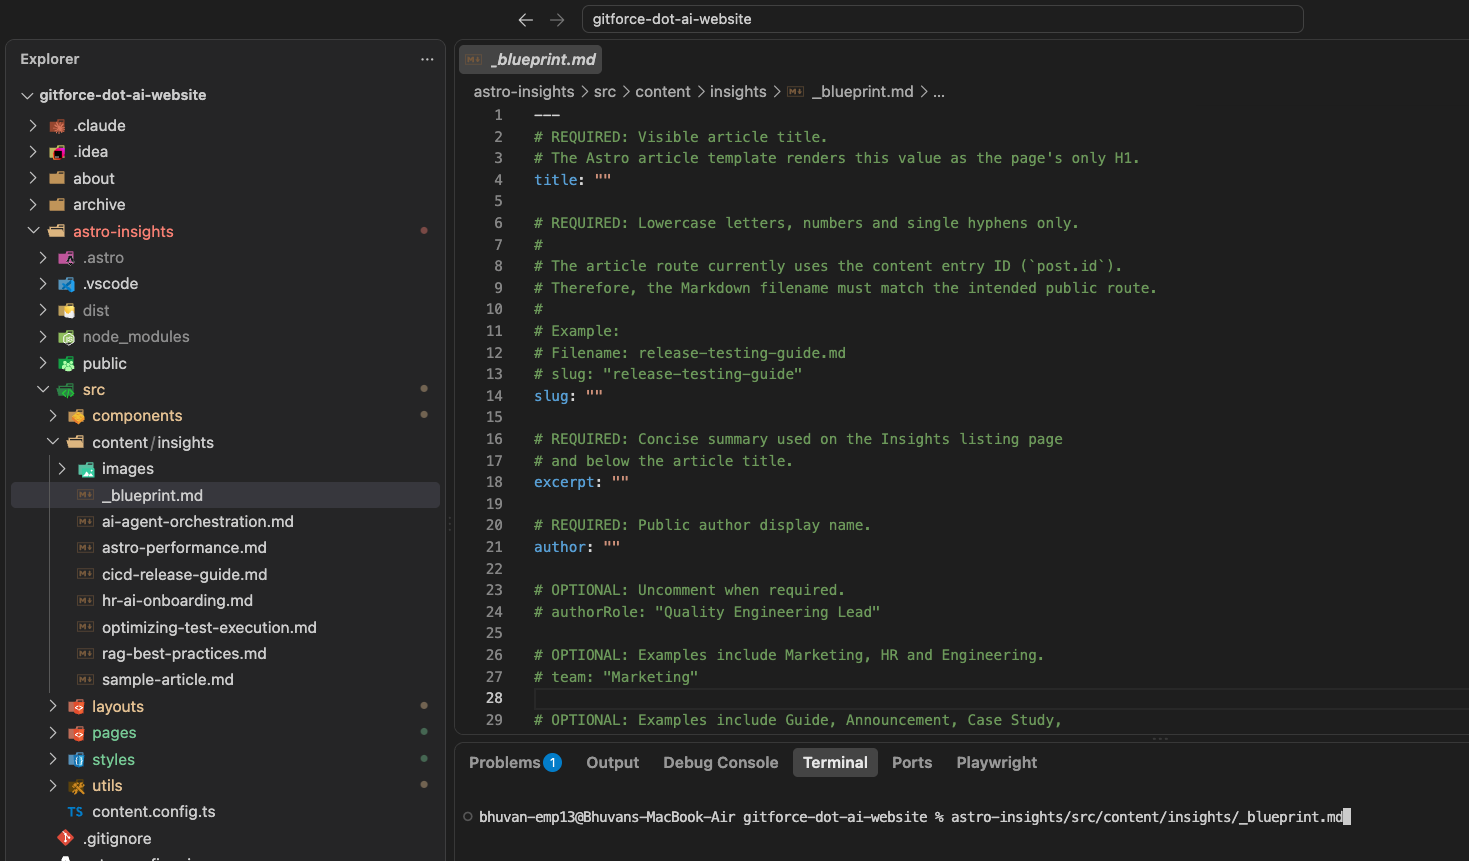This screenshot has width=1469, height=861.
Task: Open optimizing-test-execution.md file
Action: coord(209,628)
